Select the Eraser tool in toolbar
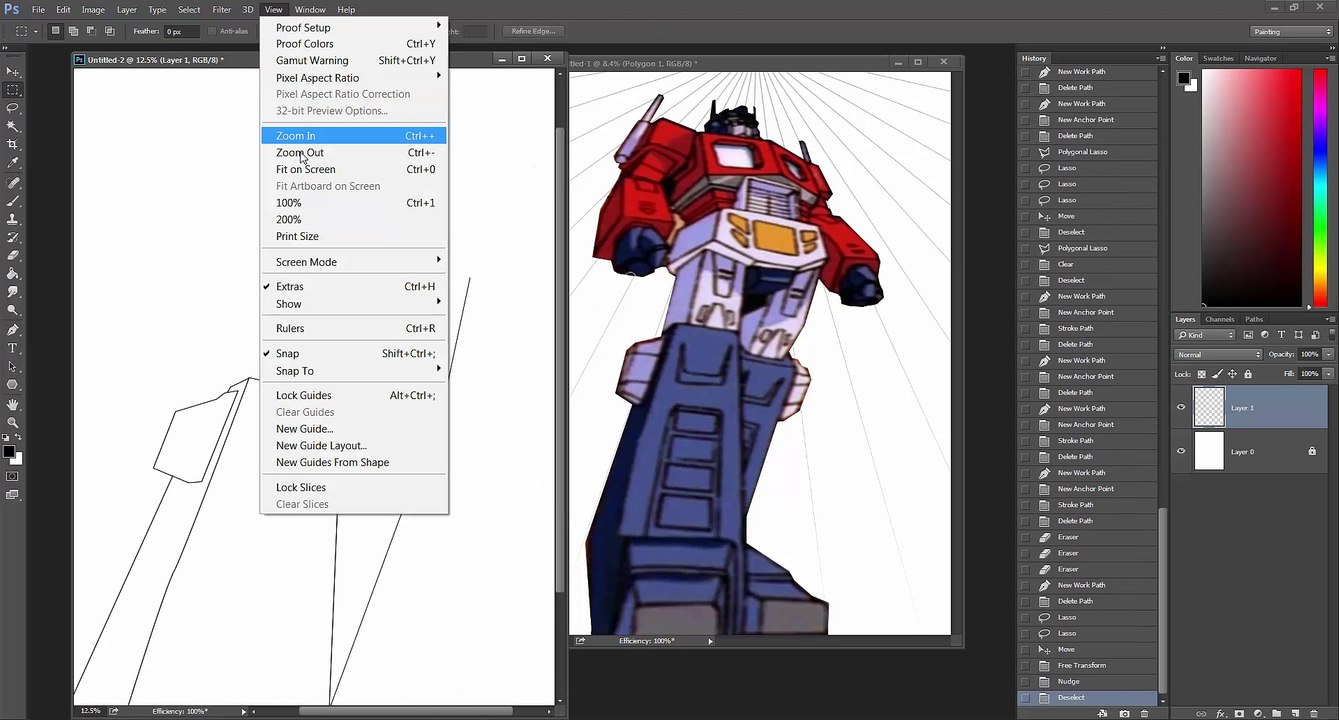The height and width of the screenshot is (720, 1339). [x=13, y=255]
